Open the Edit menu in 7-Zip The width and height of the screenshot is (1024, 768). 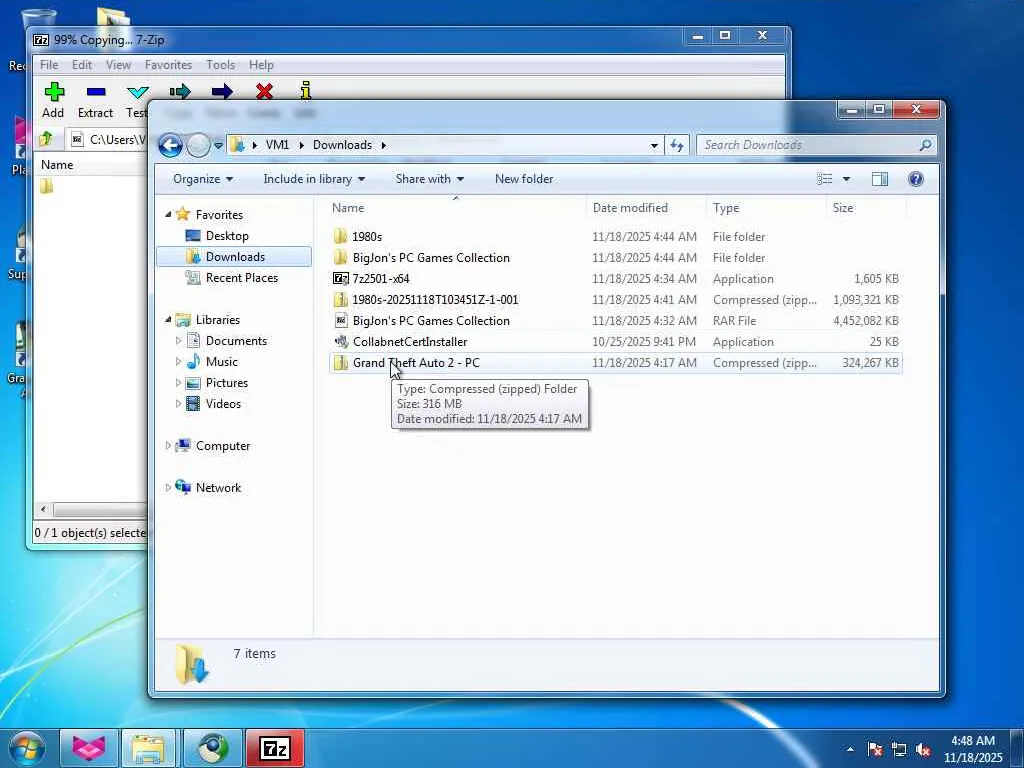tap(82, 65)
